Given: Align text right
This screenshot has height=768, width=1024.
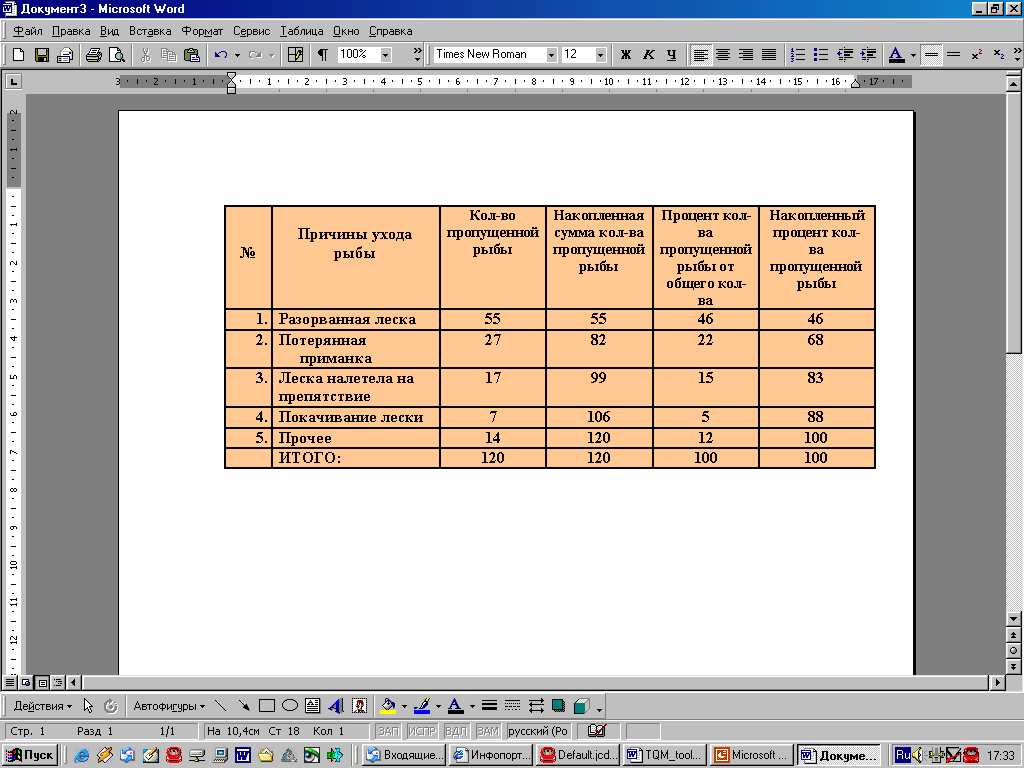Looking at the screenshot, I should 746,55.
